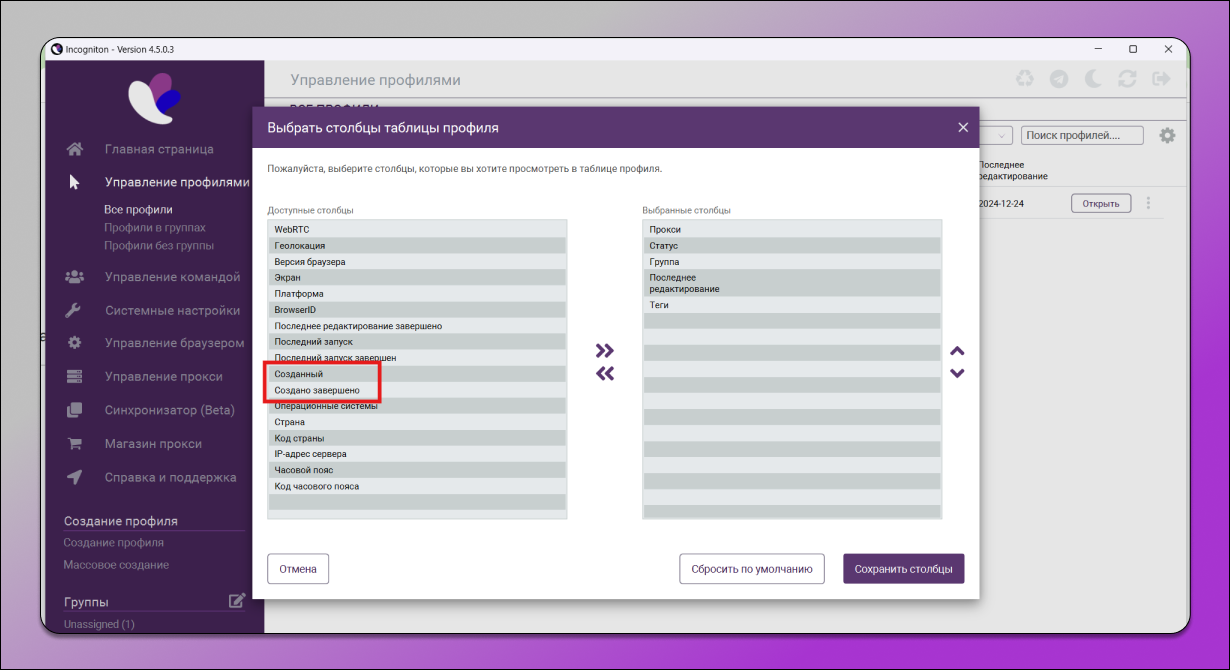Close the column selection dialog
This screenshot has width=1230, height=670.
963,128
